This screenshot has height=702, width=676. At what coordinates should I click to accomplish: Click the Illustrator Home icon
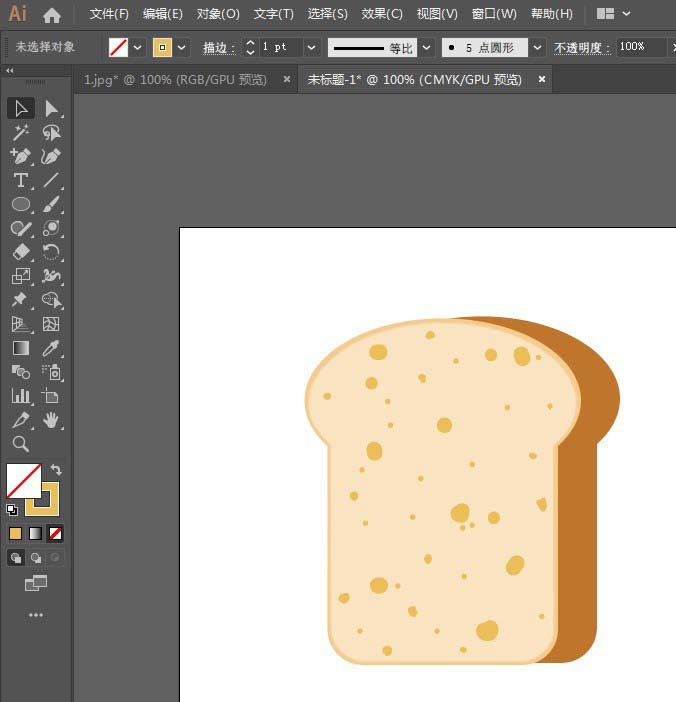(x=52, y=15)
